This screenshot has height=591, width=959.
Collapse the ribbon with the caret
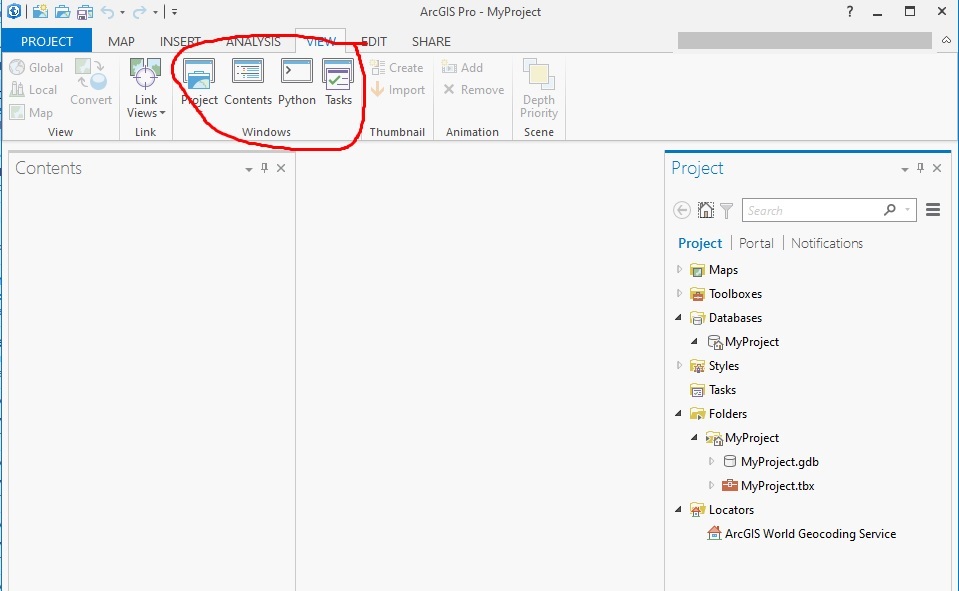coord(946,40)
